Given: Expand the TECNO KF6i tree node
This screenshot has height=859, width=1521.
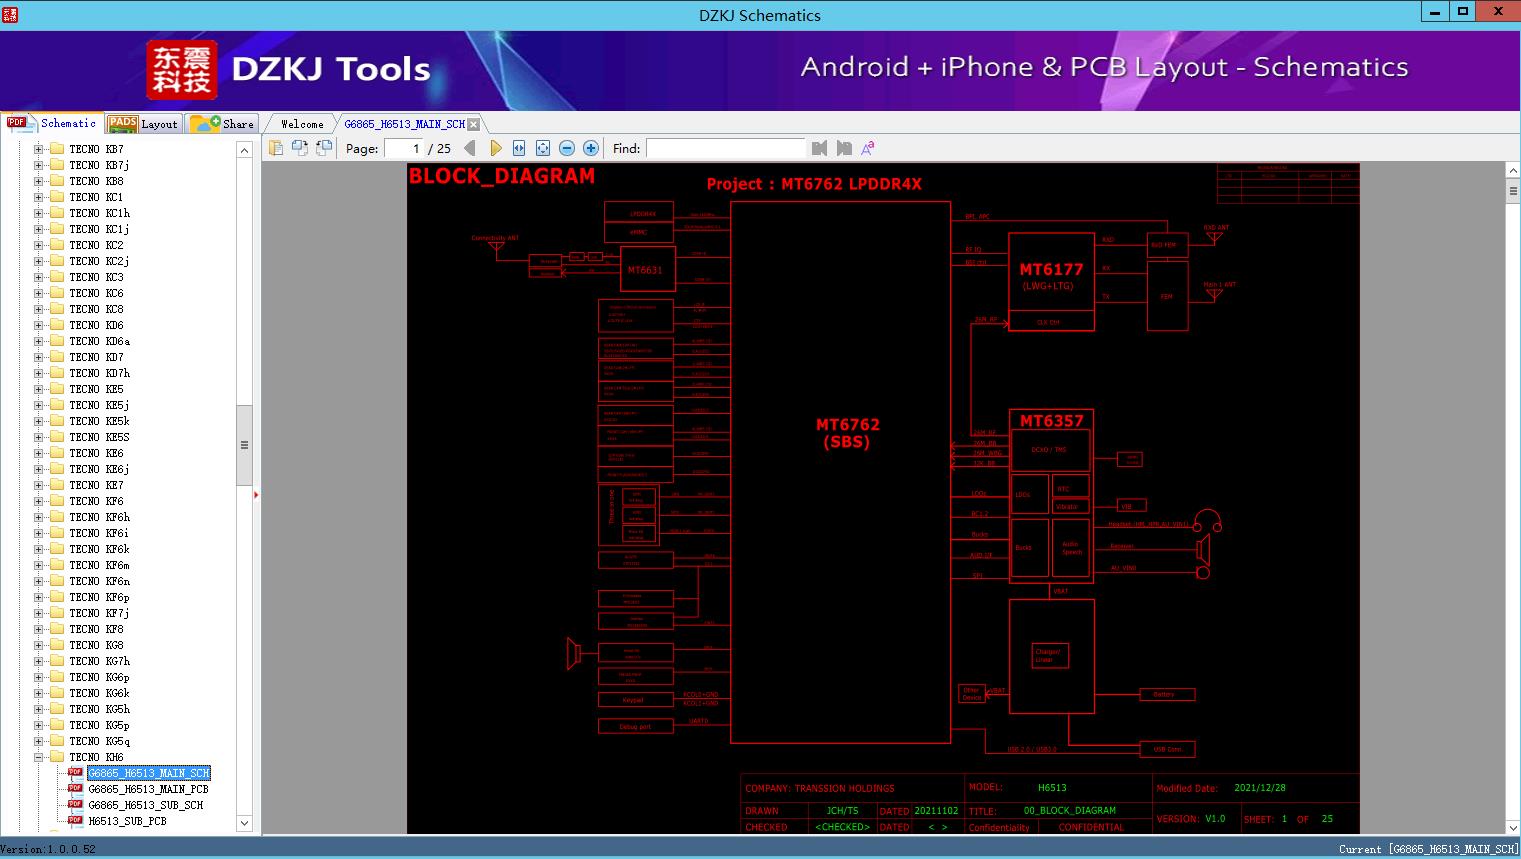Looking at the screenshot, I should 39,533.
